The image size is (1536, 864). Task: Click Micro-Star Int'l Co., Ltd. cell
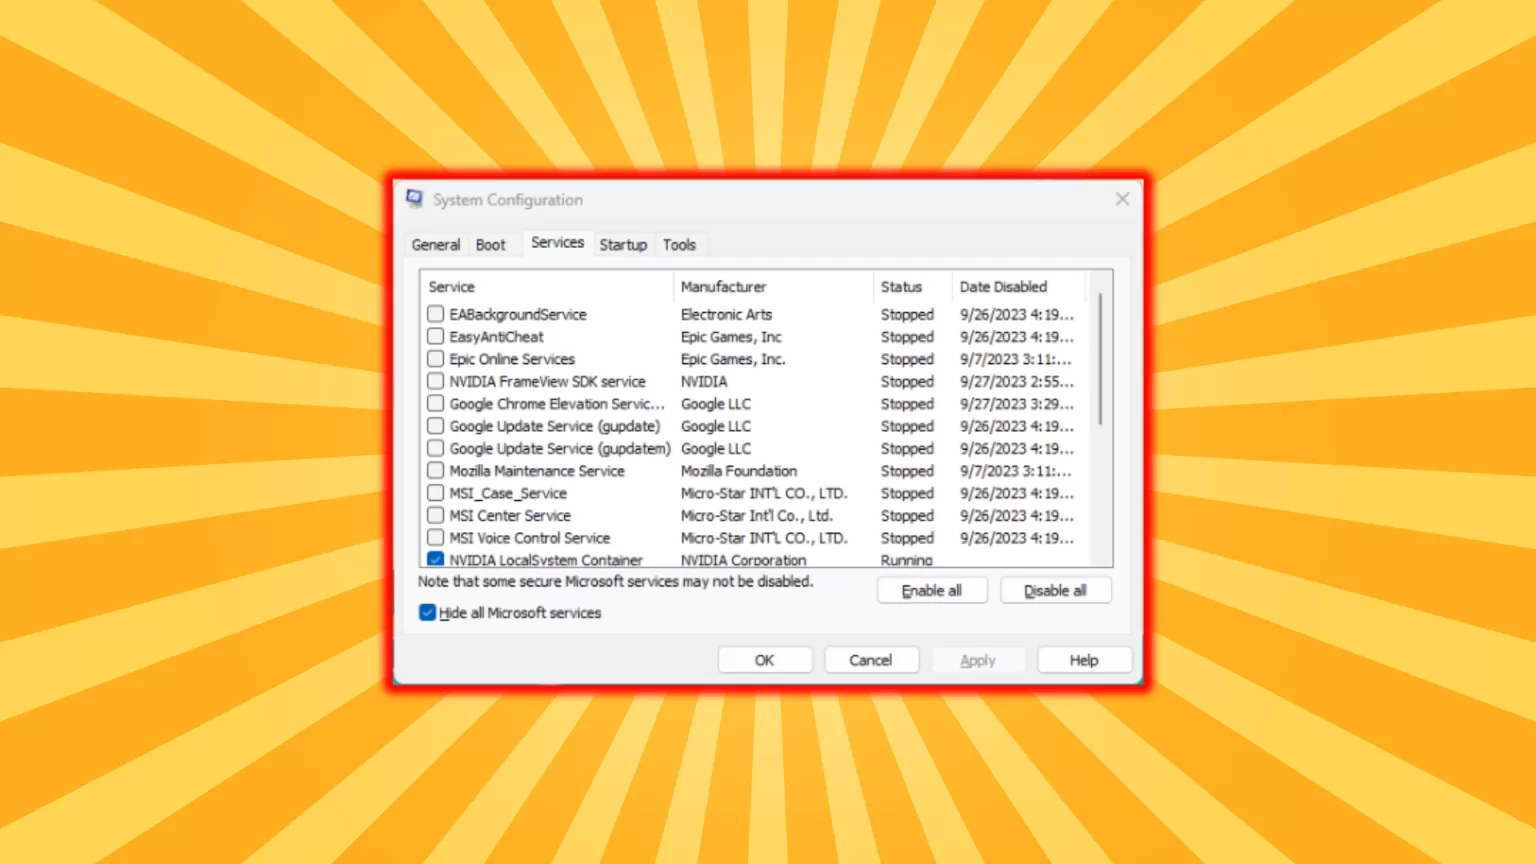point(757,516)
